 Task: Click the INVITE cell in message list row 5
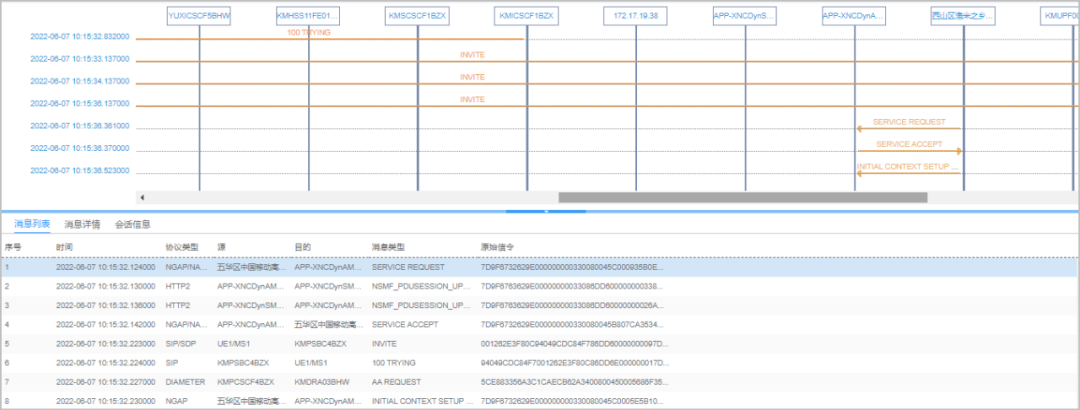(x=384, y=343)
